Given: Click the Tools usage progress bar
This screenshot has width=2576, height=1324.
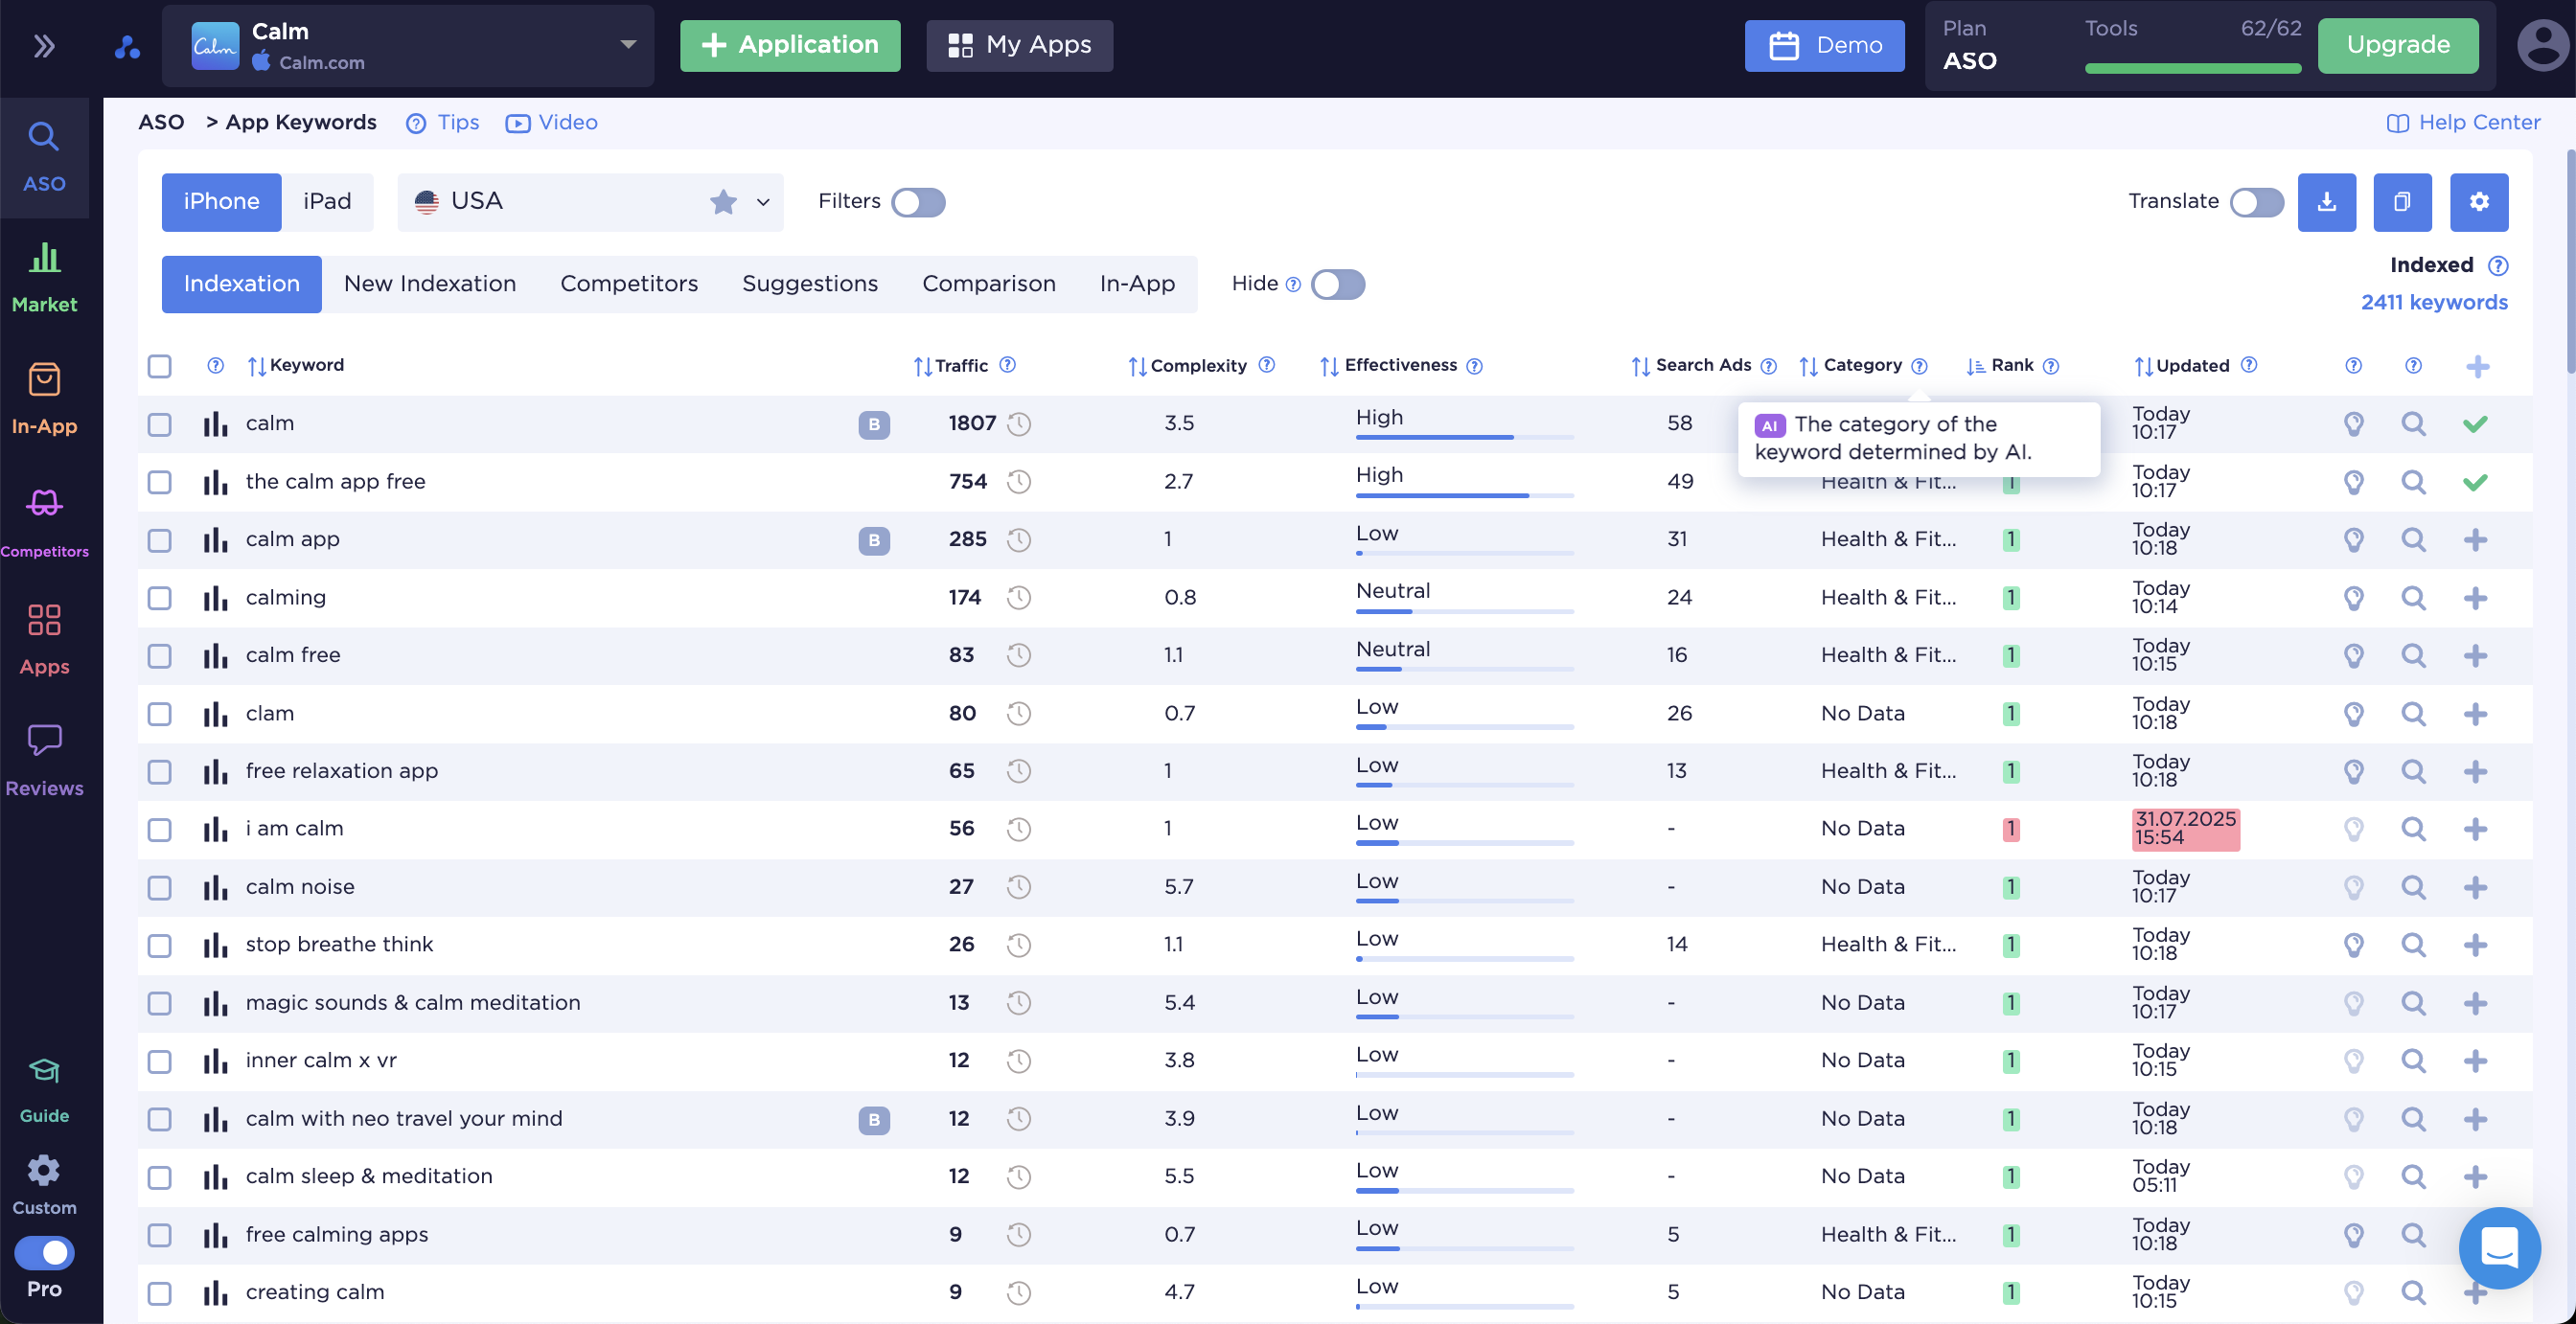Looking at the screenshot, I should [2192, 68].
